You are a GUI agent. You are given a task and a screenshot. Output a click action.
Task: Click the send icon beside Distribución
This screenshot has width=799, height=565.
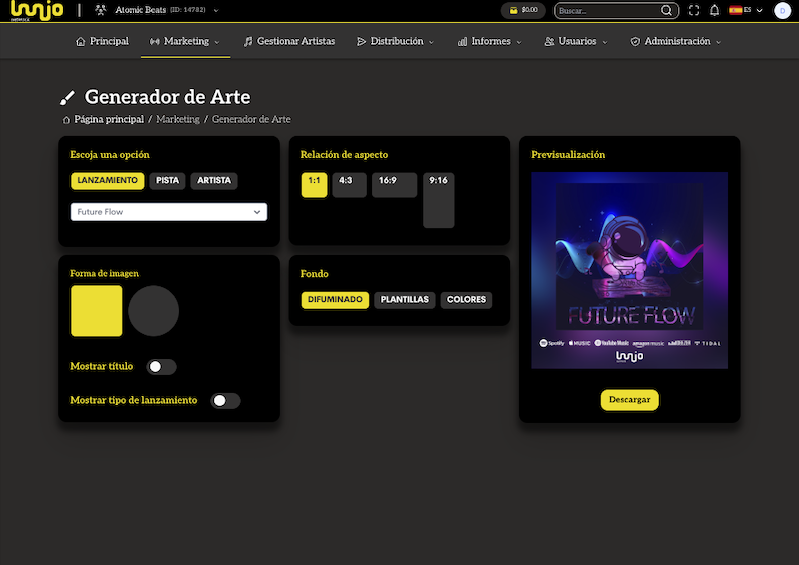[361, 42]
